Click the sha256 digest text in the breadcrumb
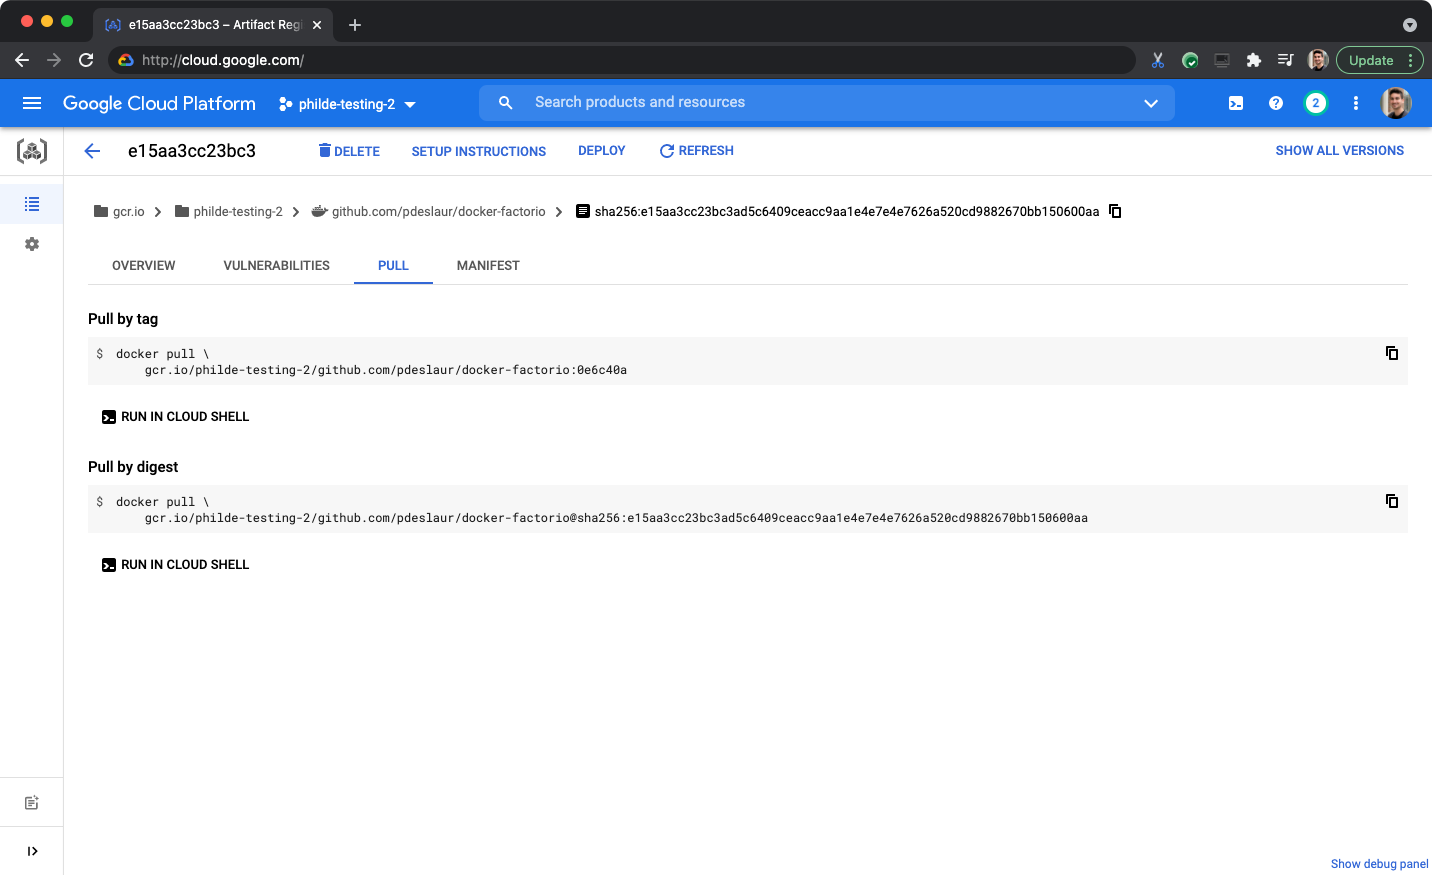This screenshot has width=1432, height=875. tap(847, 212)
